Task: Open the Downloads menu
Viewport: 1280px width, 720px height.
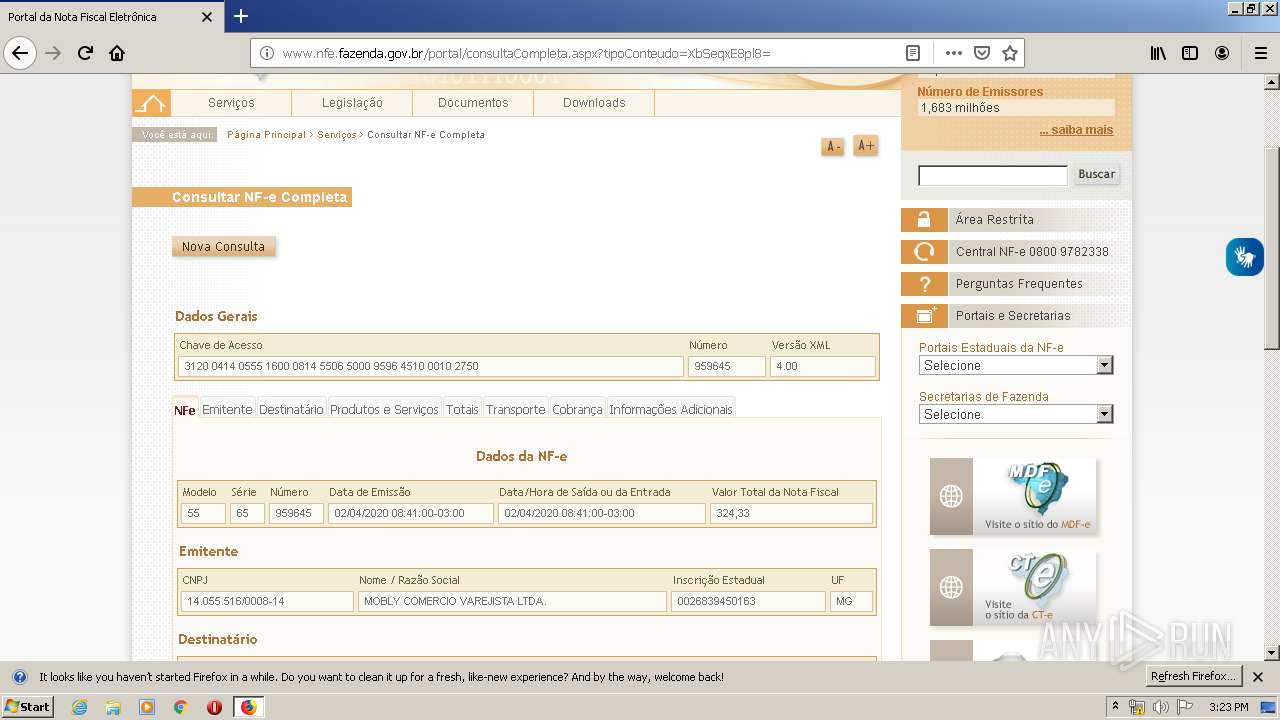Action: click(x=594, y=103)
